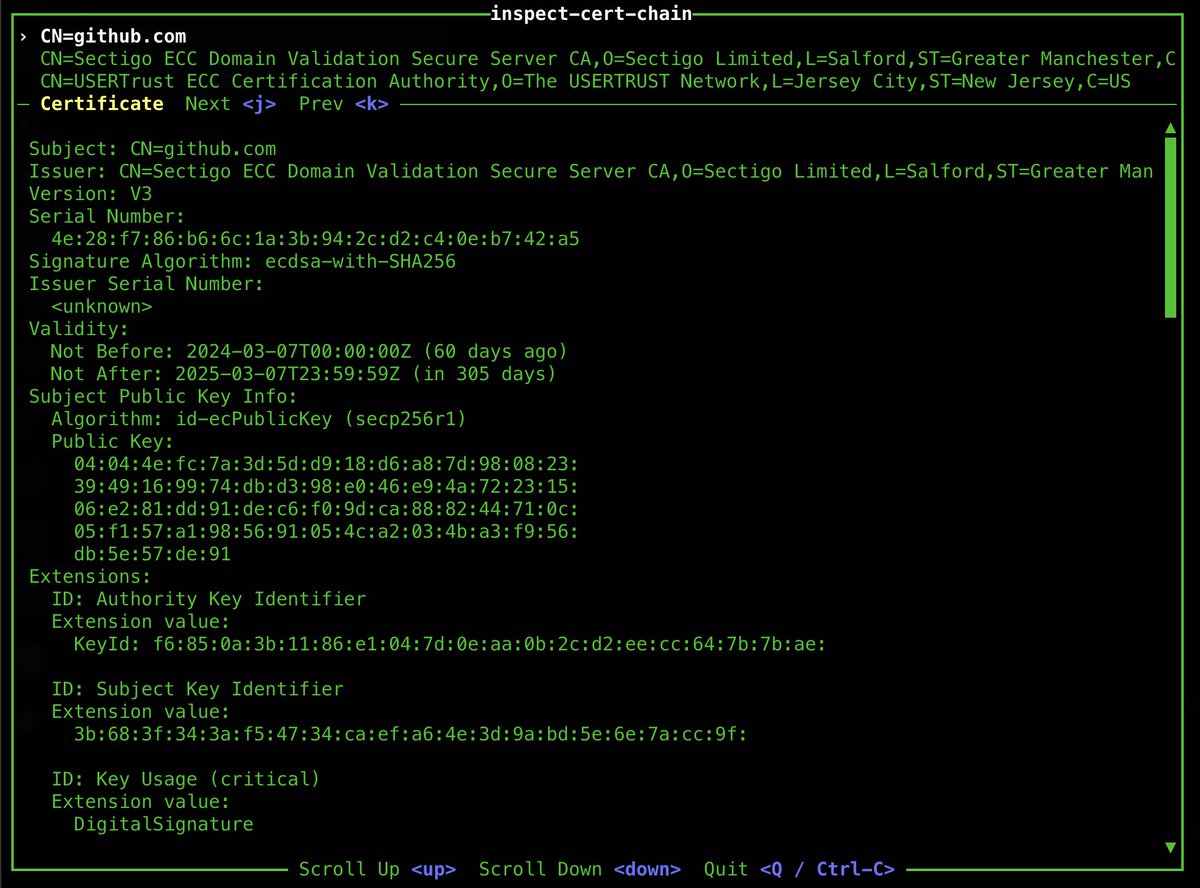Click the <down> key hint
Screen dimensions: 1200x888
[x=648, y=869]
